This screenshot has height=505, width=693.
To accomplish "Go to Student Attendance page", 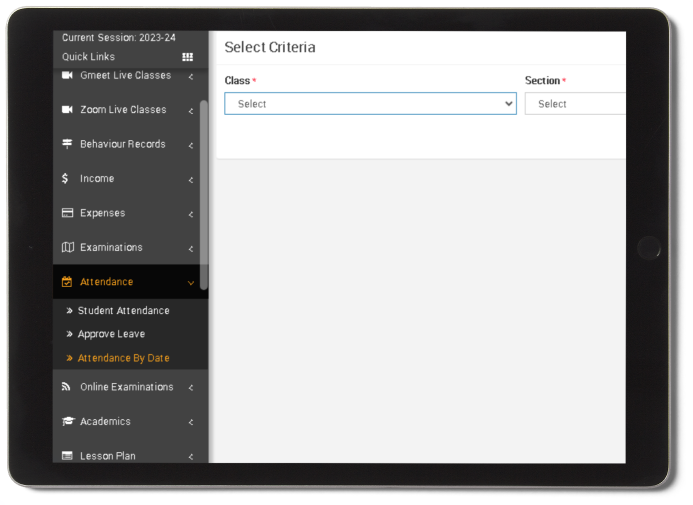I will tap(123, 311).
